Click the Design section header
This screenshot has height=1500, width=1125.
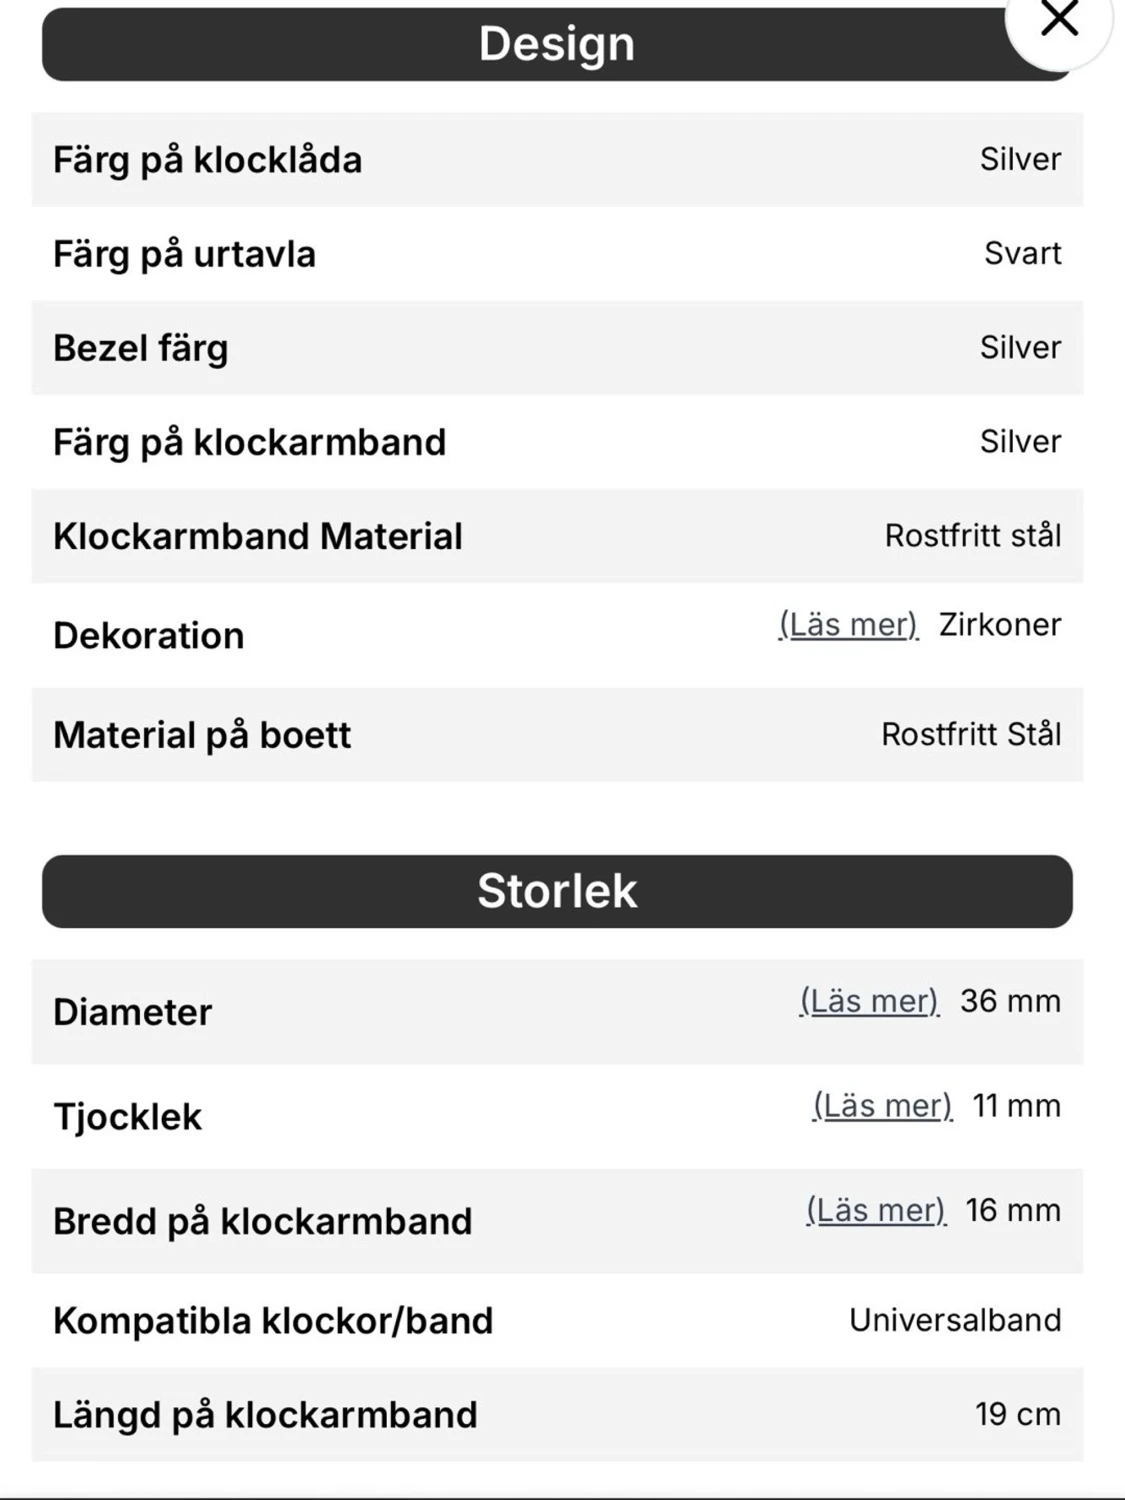point(556,45)
